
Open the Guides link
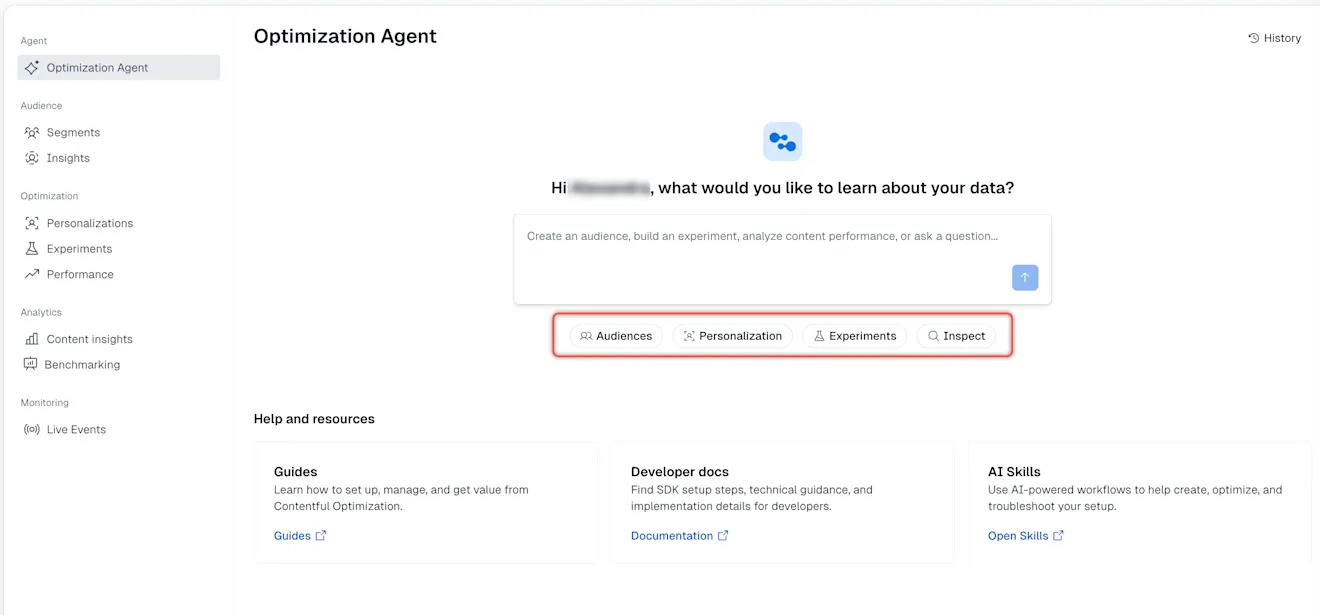[300, 536]
